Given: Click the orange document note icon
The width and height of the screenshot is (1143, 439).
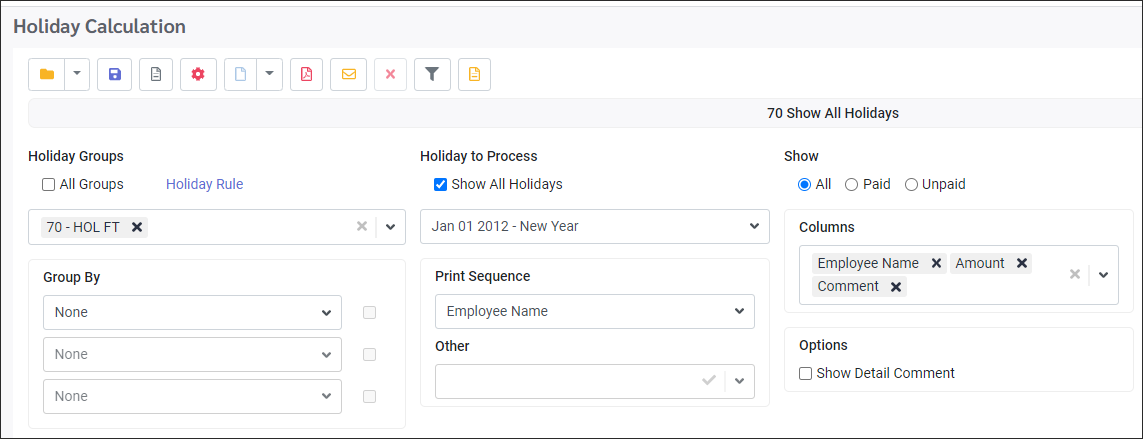Looking at the screenshot, I should (x=475, y=74).
